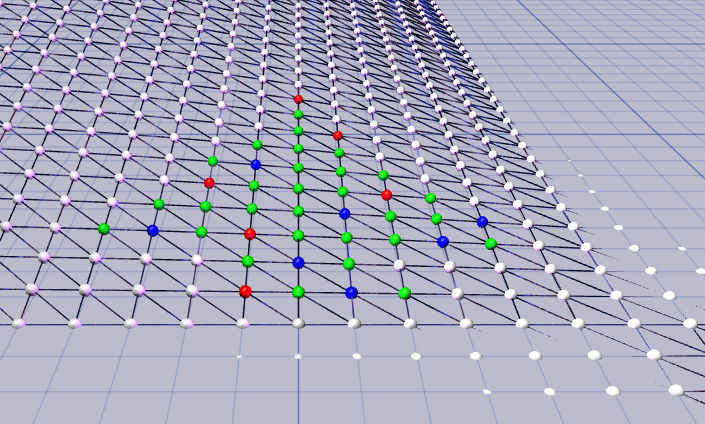Select the rightmost blue sphere in the mesh
Viewport: 705px width, 424px height.
click(482, 222)
